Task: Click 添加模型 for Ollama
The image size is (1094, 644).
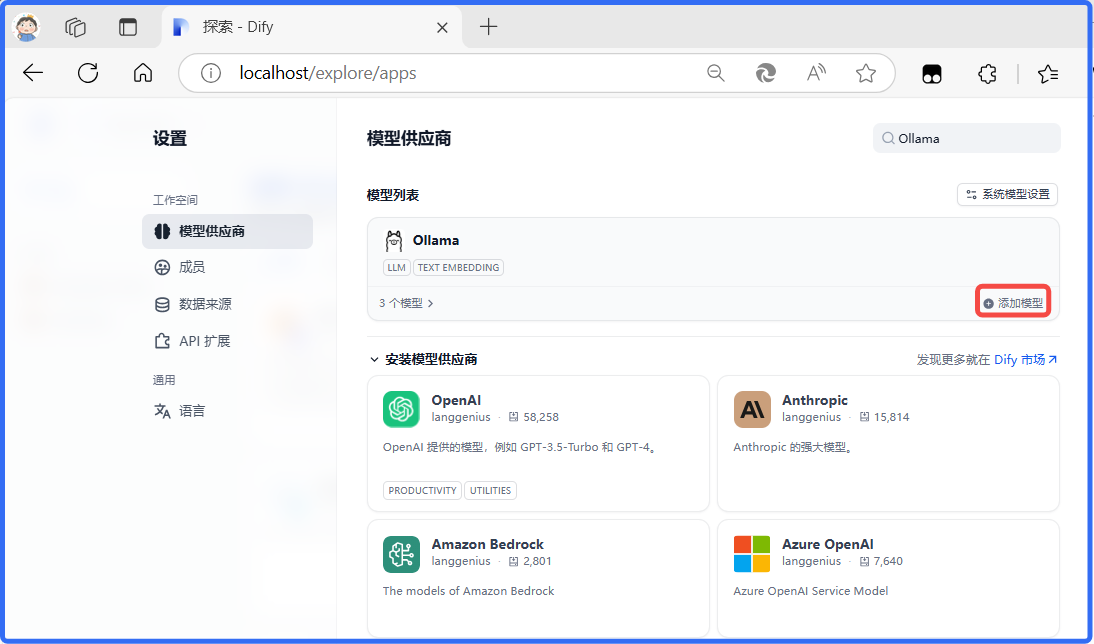Action: coord(1013,304)
